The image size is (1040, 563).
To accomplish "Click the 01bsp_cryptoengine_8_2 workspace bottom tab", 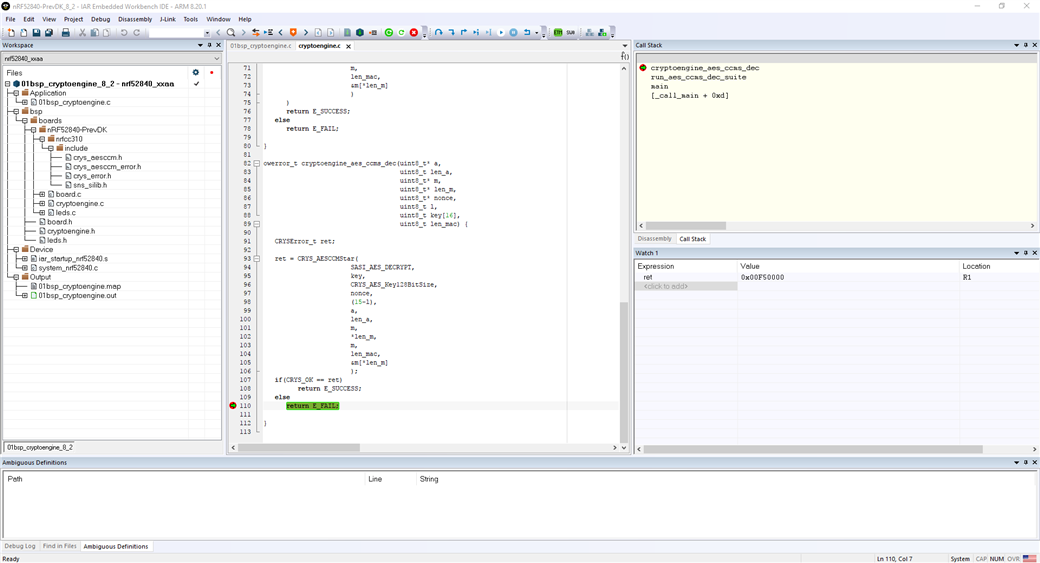I will coord(40,448).
